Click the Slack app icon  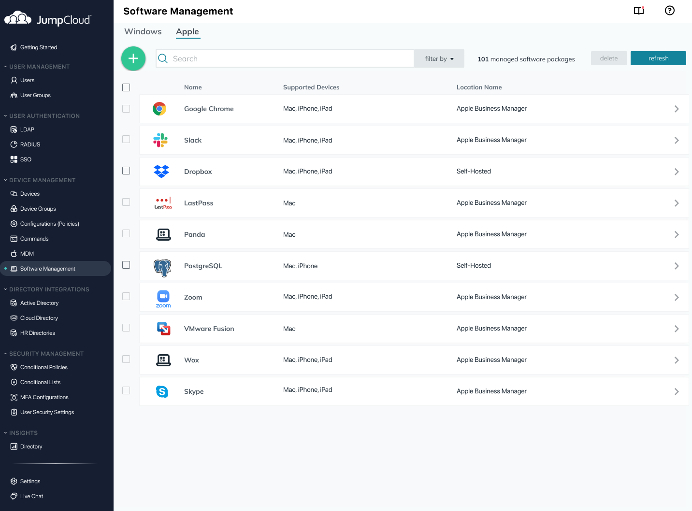[x=160, y=140]
